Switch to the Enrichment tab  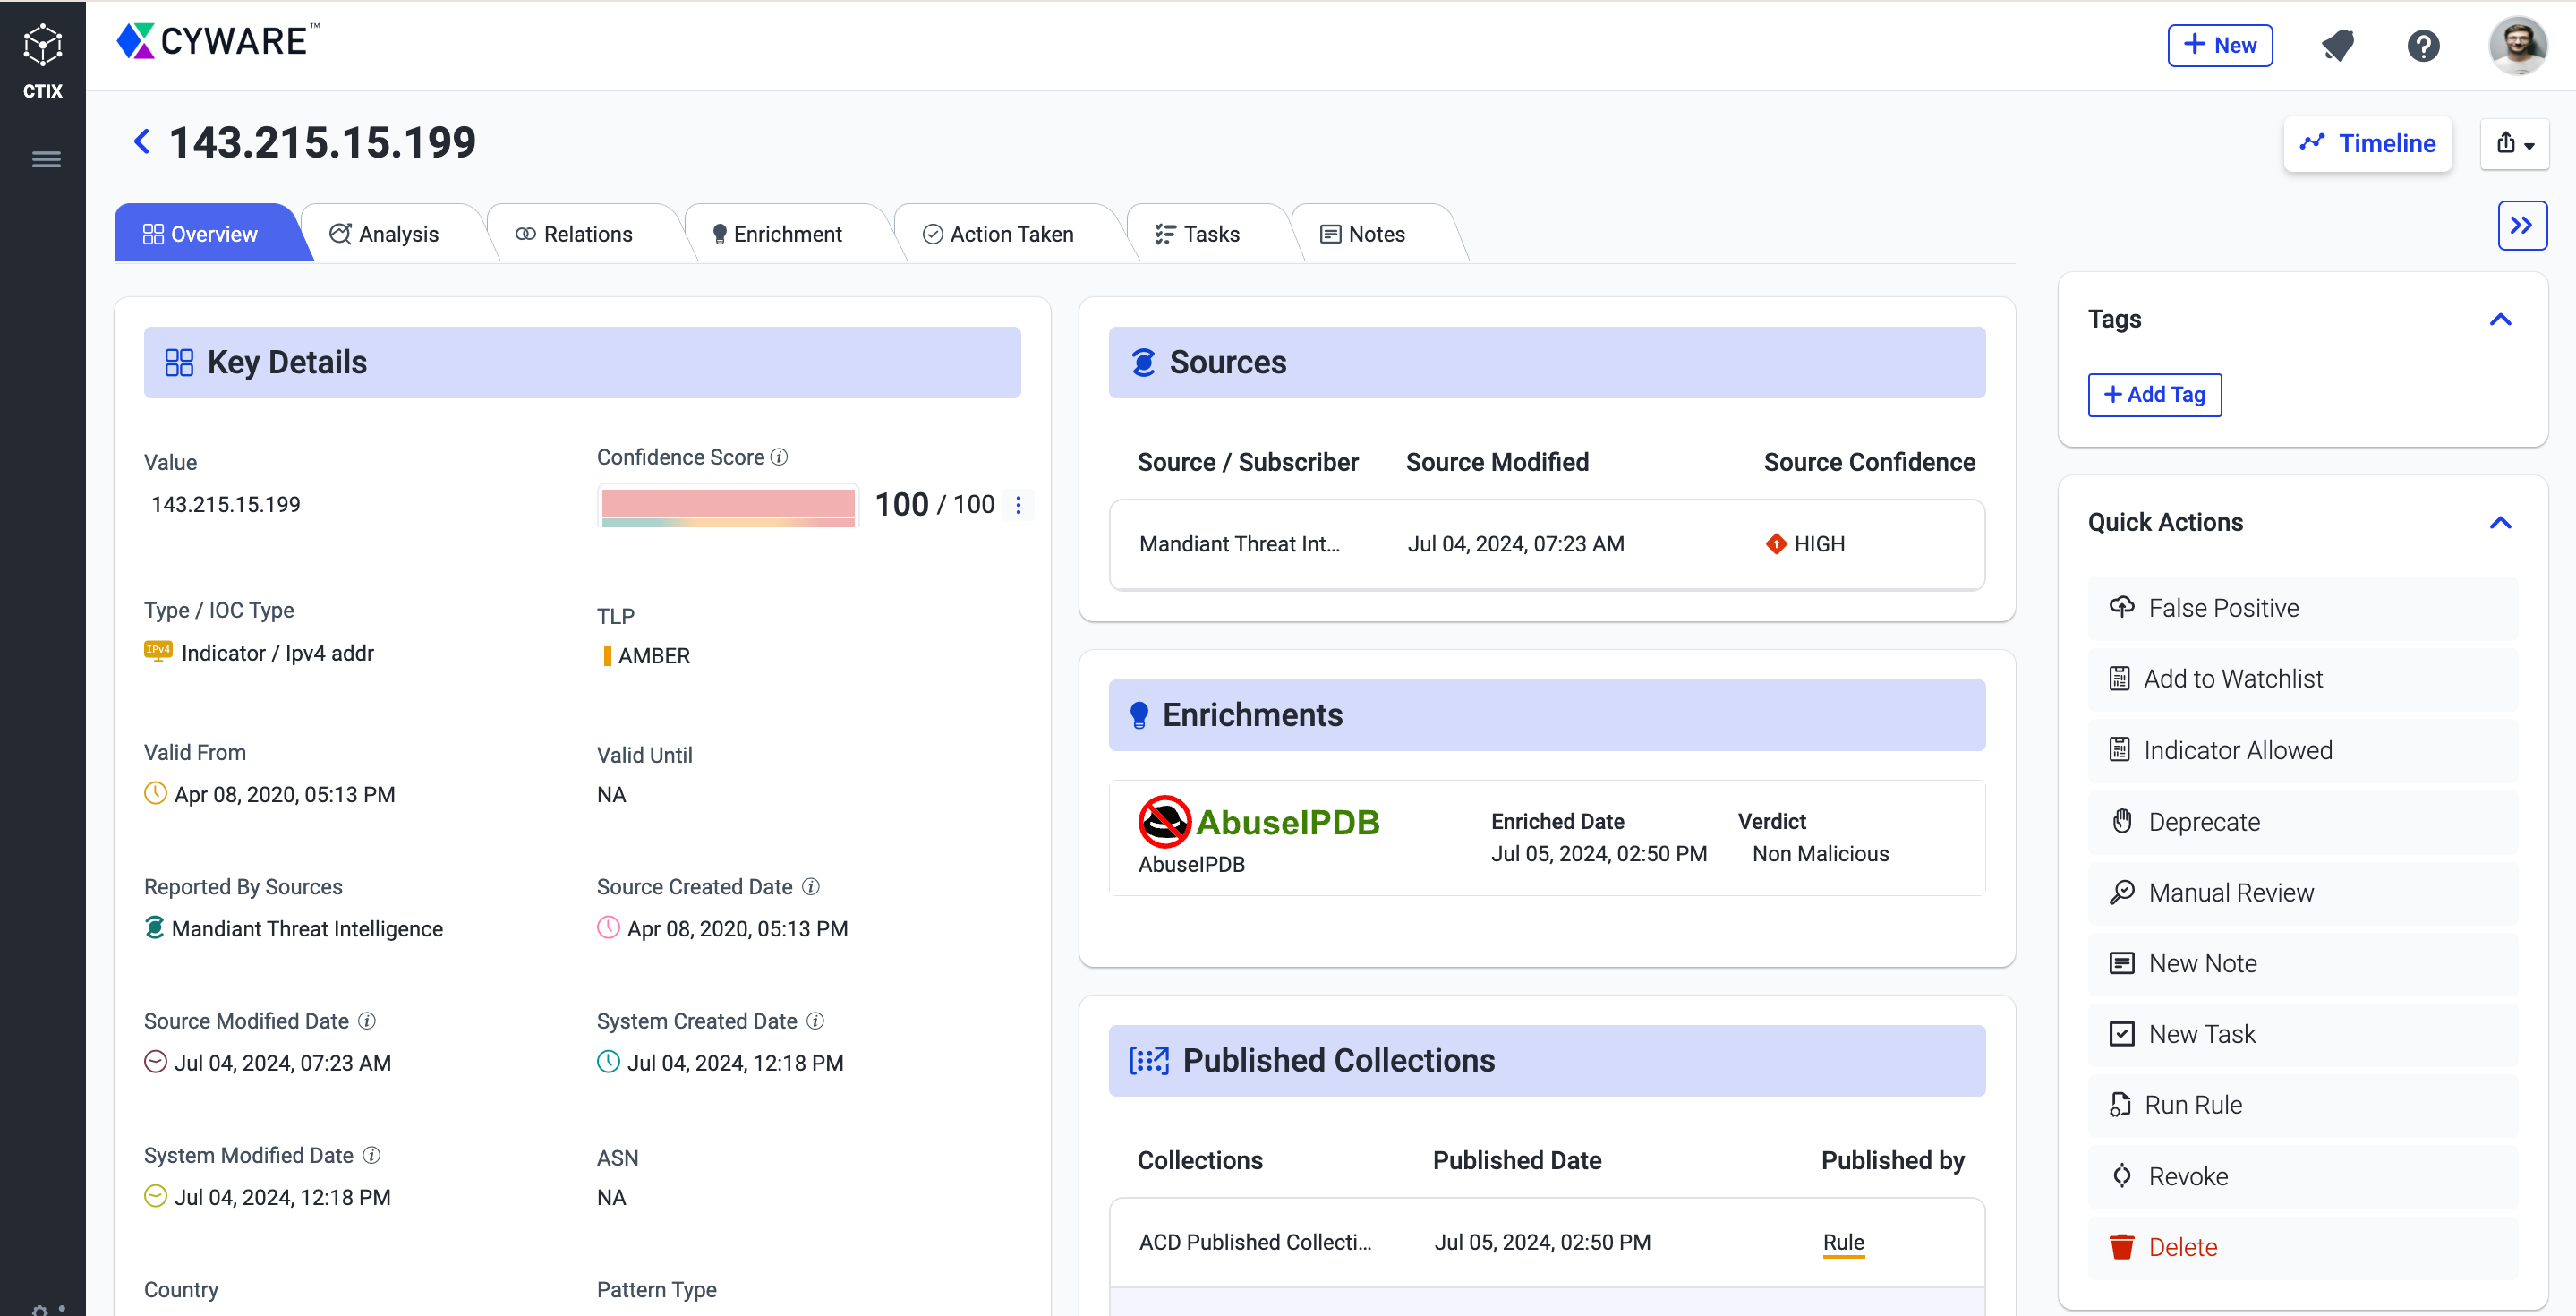click(777, 234)
